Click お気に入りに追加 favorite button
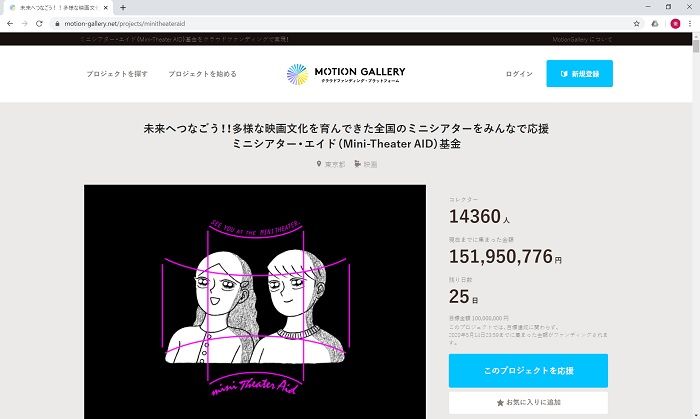The image size is (700, 419). 528,402
